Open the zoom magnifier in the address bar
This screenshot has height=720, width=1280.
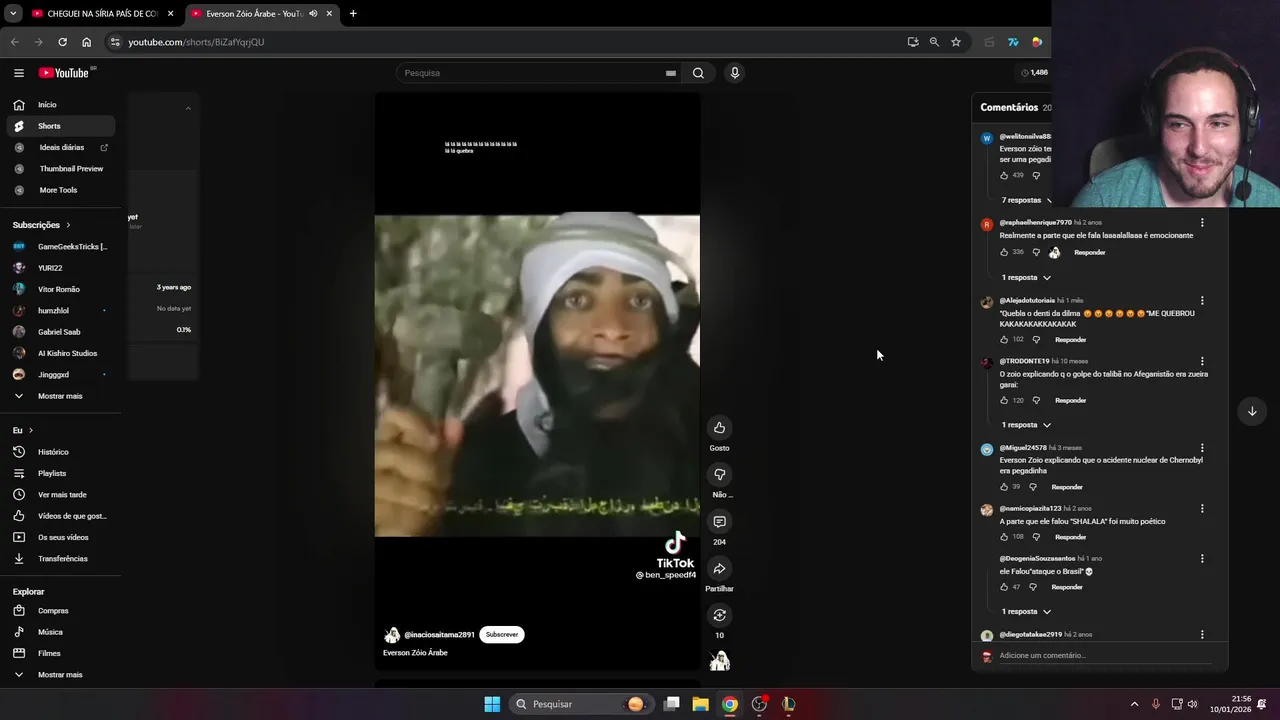[934, 42]
